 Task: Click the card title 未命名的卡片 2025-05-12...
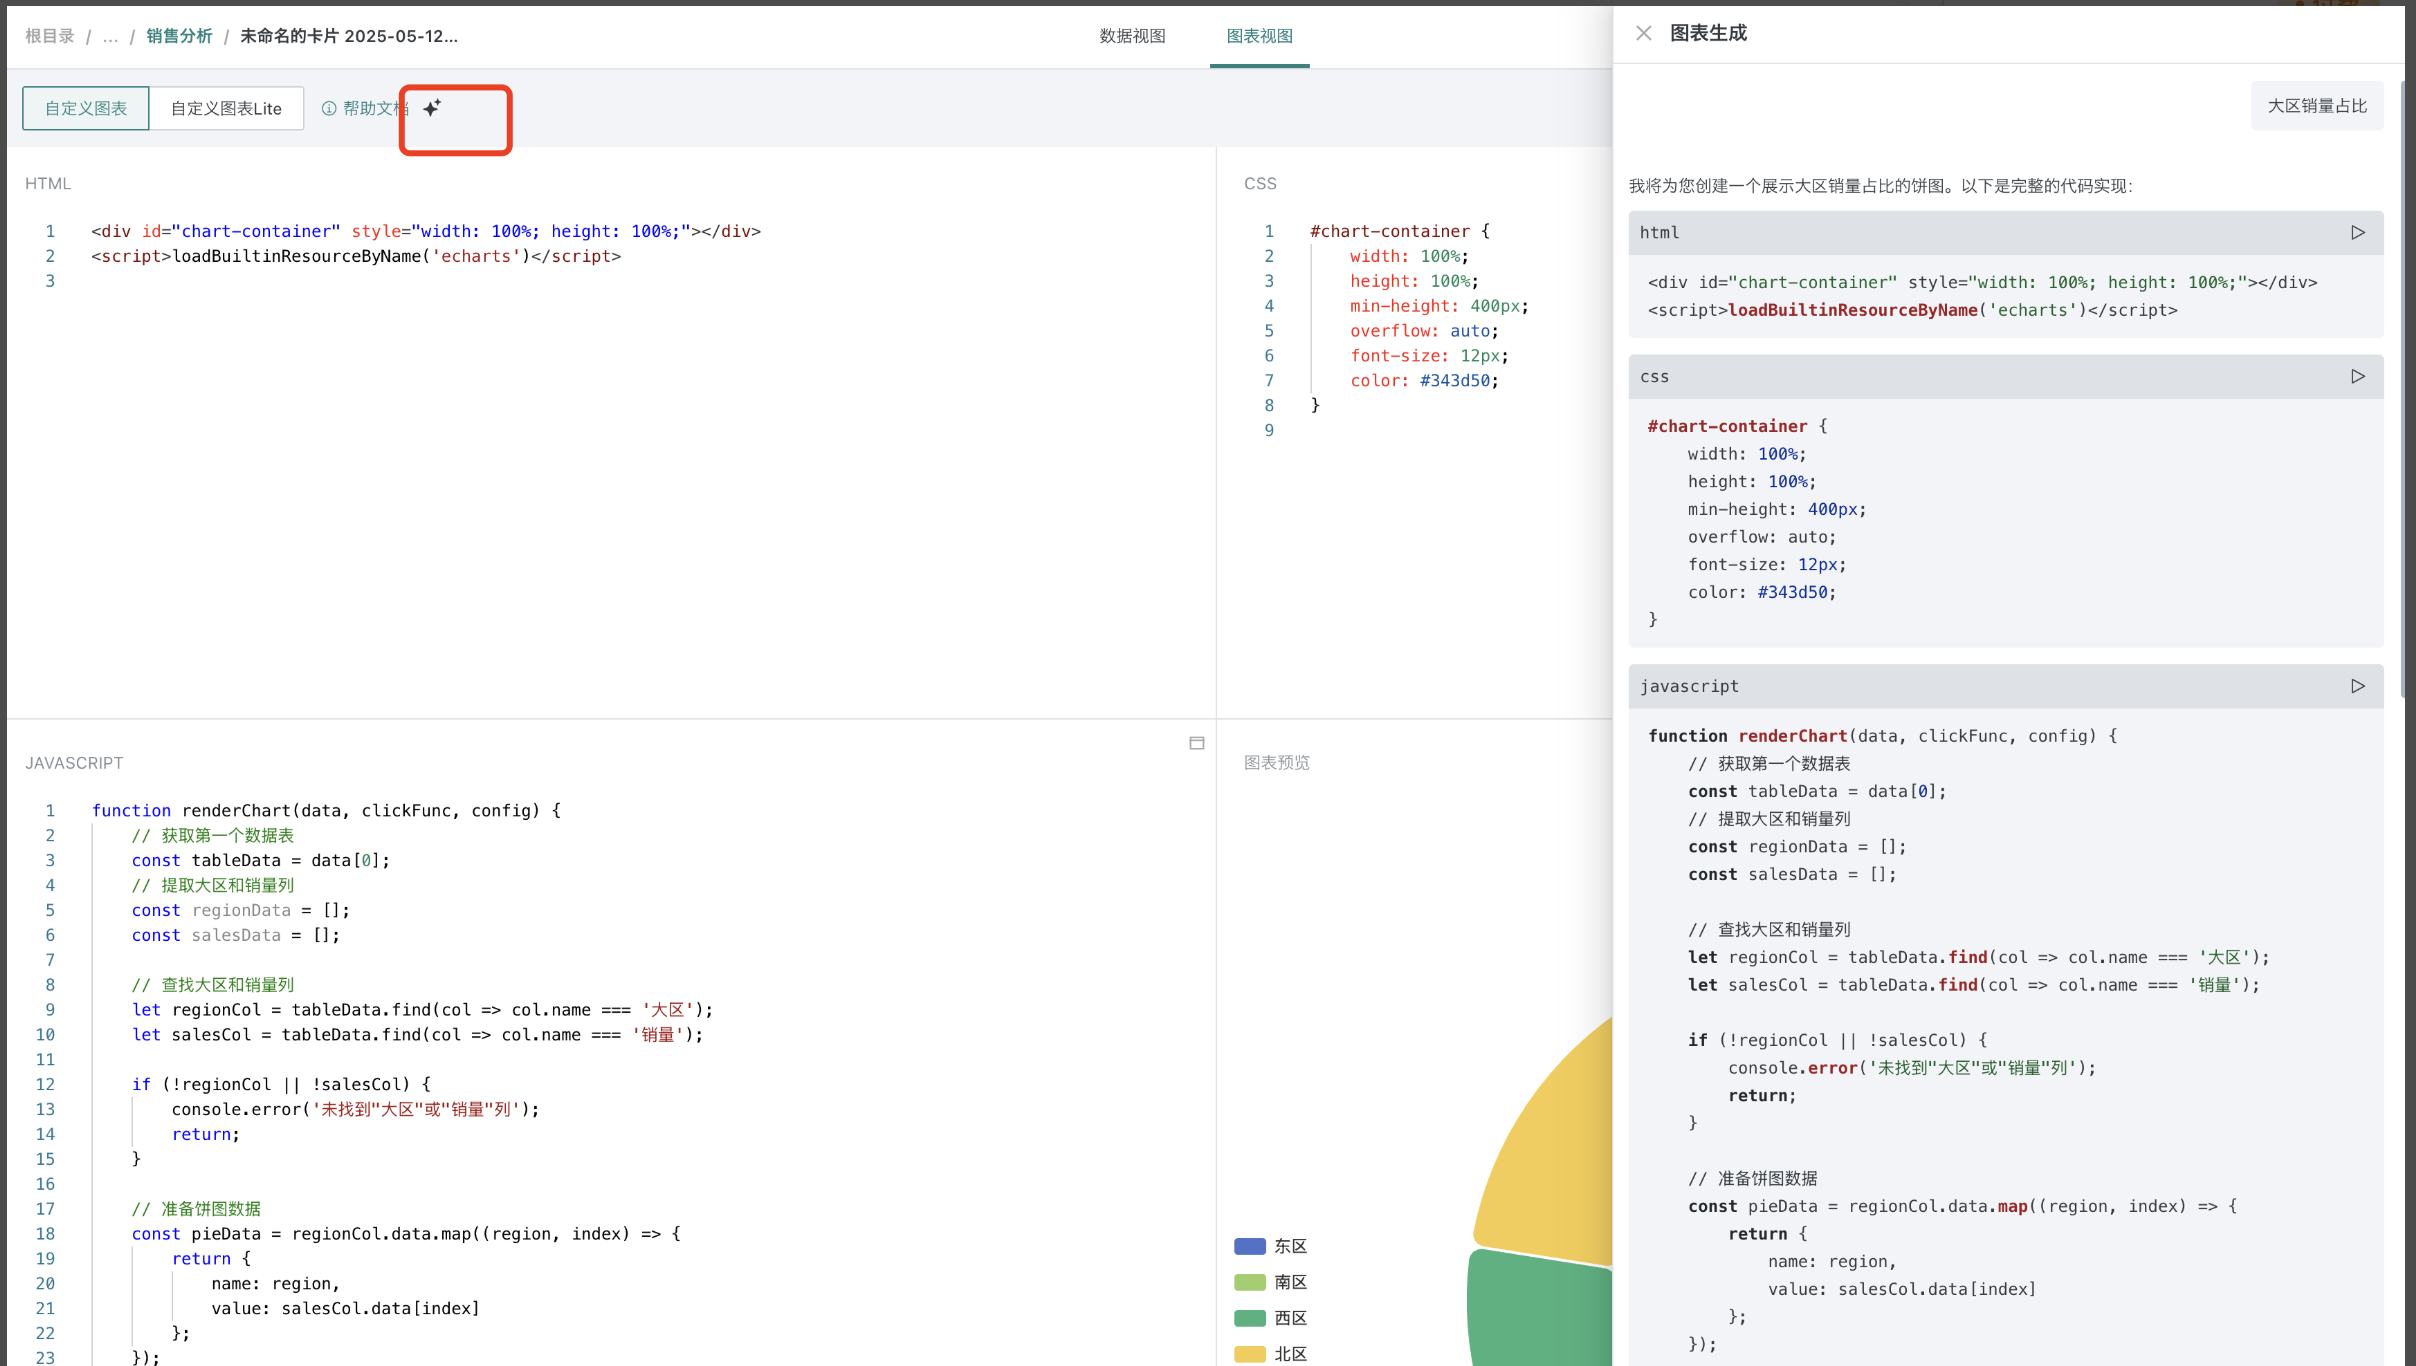(x=349, y=36)
